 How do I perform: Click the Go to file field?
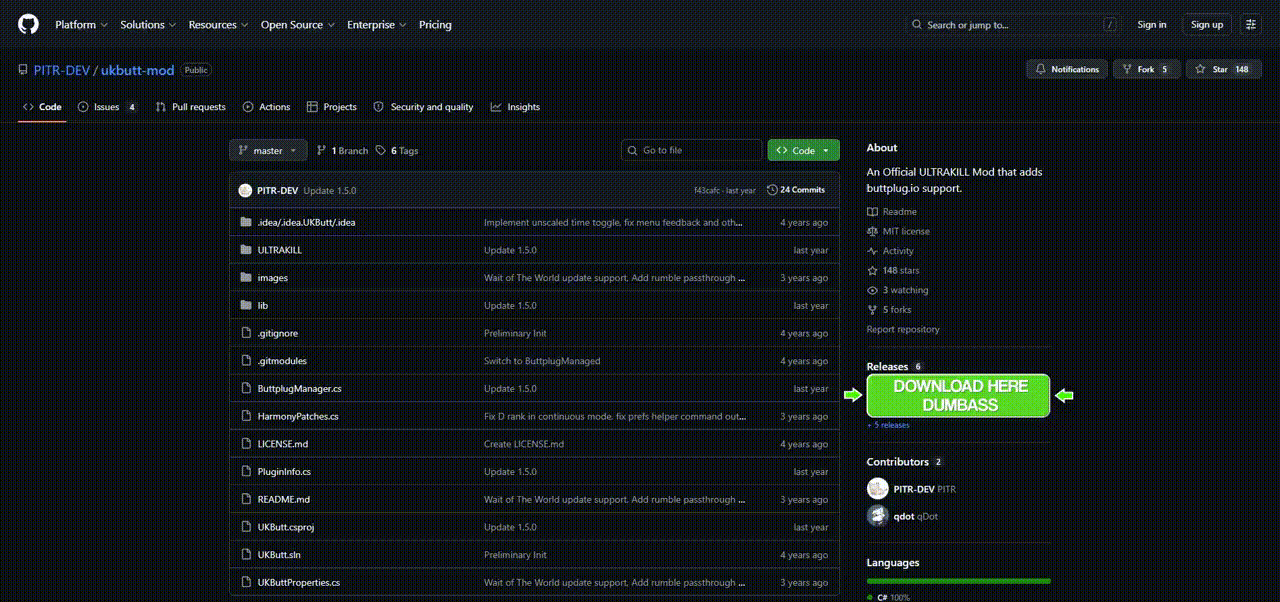pyautogui.click(x=692, y=150)
